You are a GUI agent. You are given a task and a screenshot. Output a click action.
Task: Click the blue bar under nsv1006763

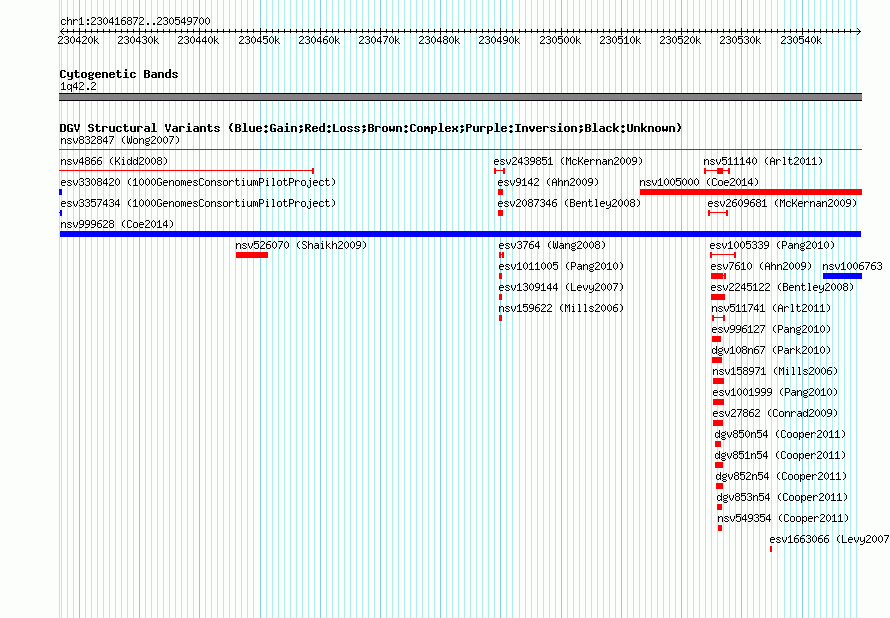coord(842,276)
